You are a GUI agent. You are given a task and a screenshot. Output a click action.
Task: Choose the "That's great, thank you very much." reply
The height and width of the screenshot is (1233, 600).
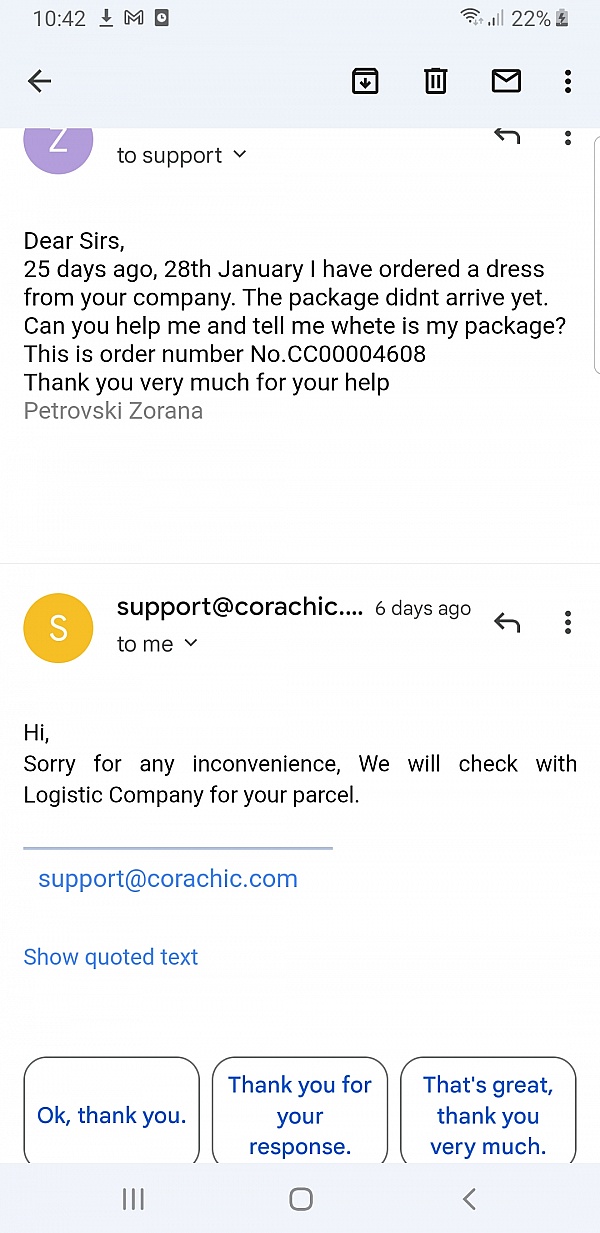pyautogui.click(x=488, y=1115)
